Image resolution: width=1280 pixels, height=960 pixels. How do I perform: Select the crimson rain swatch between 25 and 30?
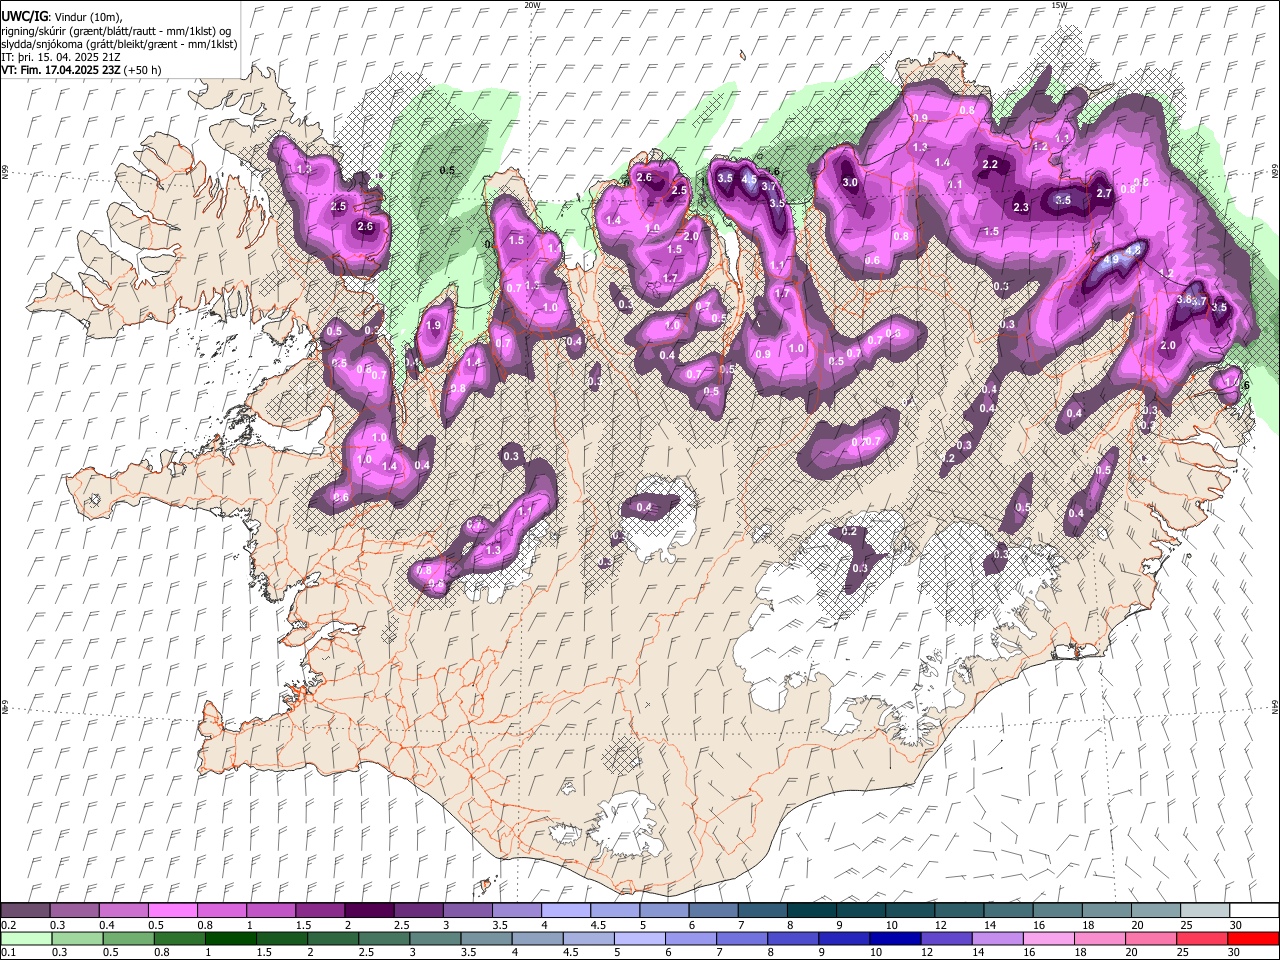pos(1200,938)
